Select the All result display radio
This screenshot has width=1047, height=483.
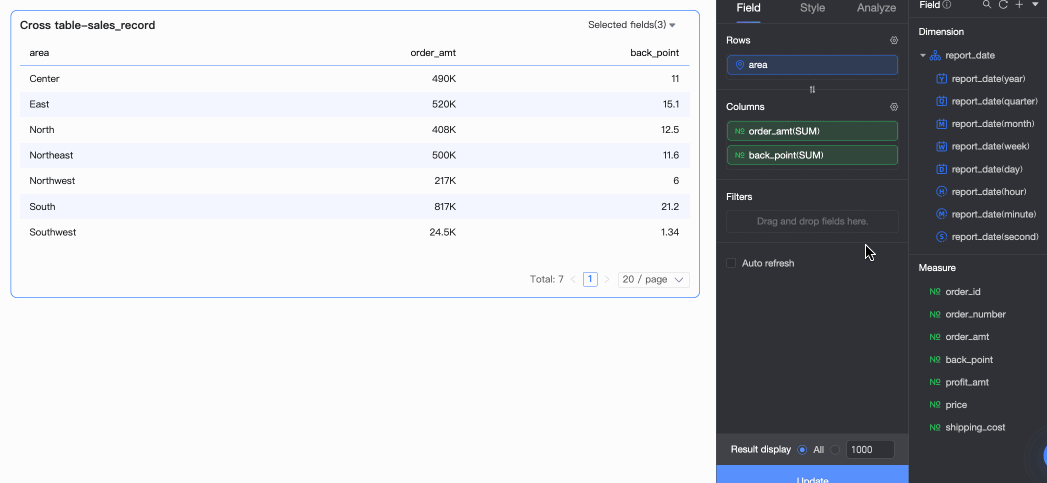pos(802,450)
